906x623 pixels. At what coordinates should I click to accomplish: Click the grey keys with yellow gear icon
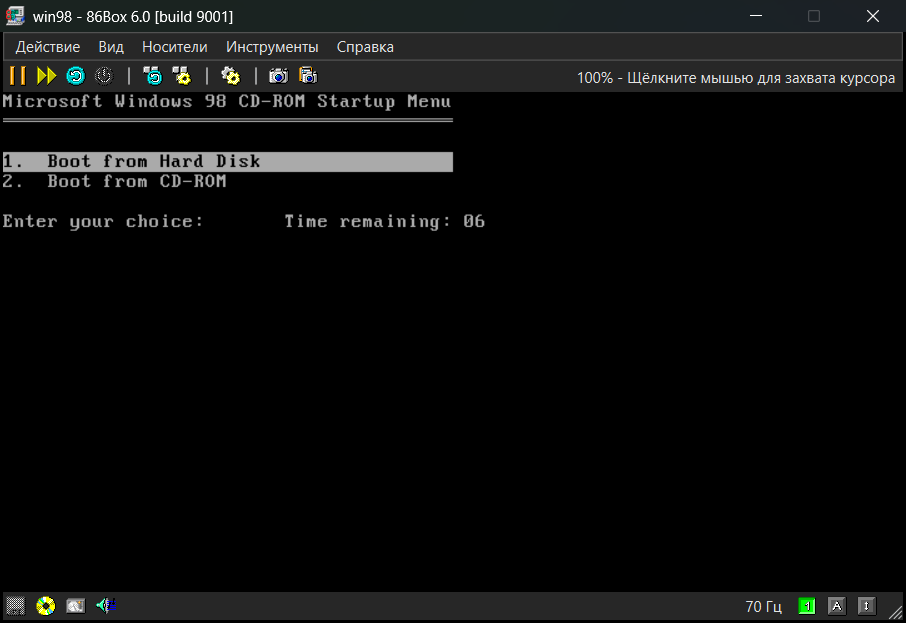tap(181, 76)
